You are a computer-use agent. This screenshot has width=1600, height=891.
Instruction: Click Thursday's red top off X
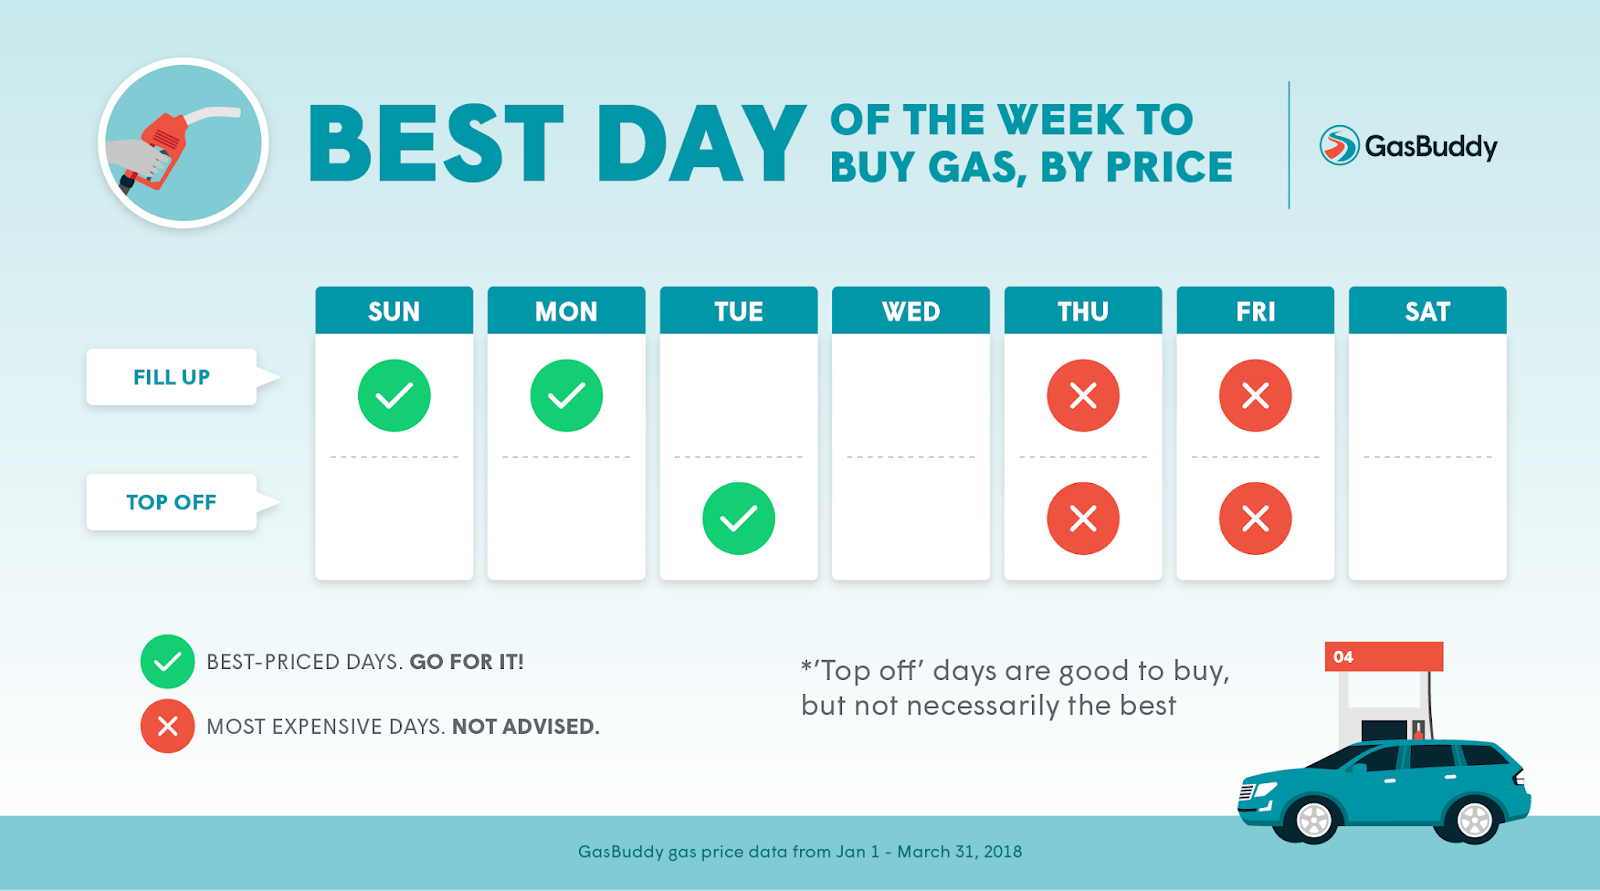coord(1083,519)
